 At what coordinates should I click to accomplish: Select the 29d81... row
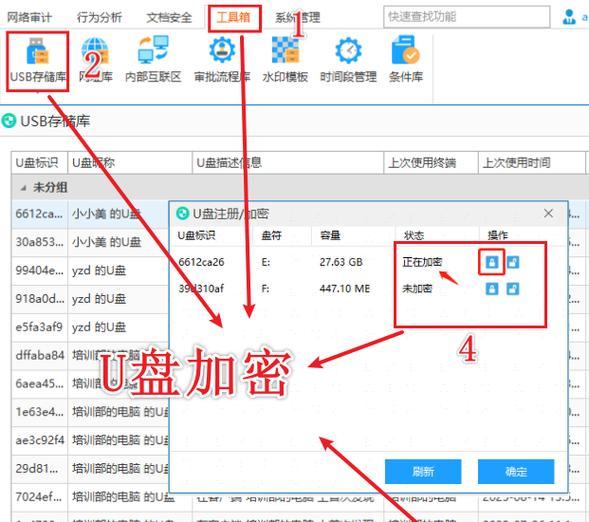coord(90,469)
